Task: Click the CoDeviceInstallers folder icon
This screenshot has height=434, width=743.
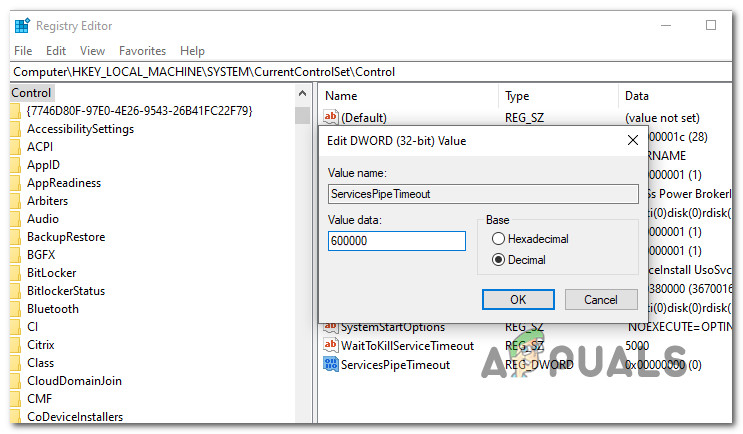Action: (15, 416)
